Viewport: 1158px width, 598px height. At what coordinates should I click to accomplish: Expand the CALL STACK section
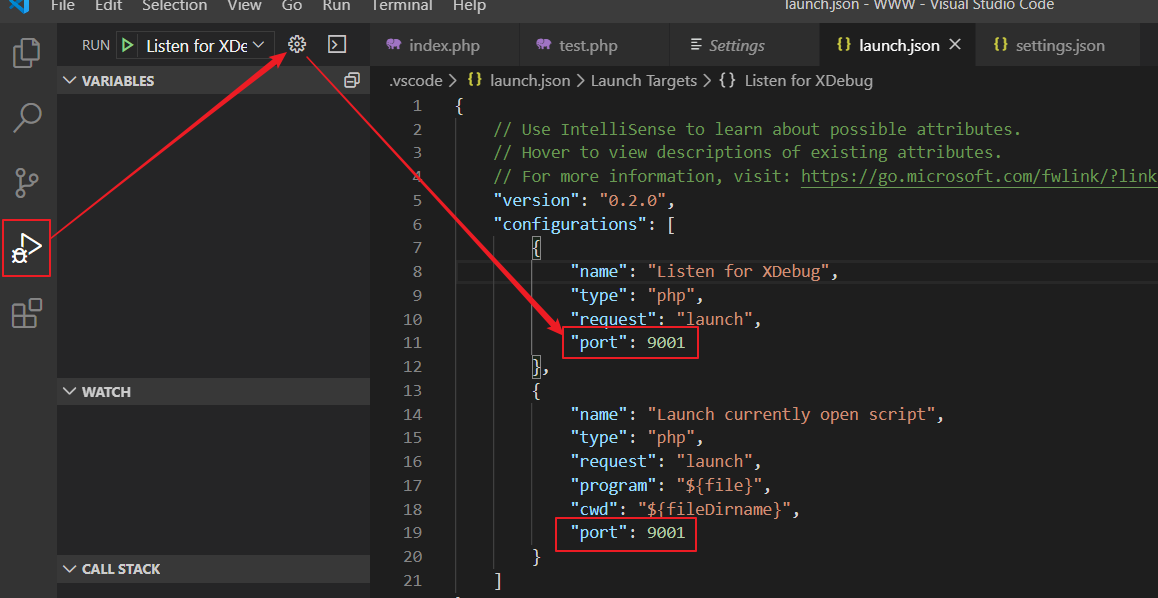[x=69, y=568]
